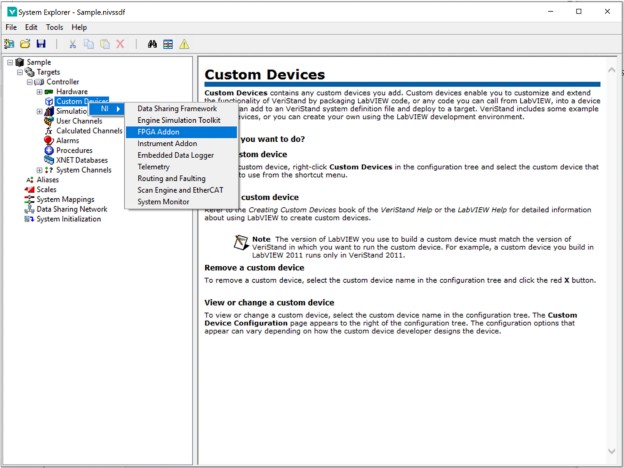Open the Help menu

(79, 27)
